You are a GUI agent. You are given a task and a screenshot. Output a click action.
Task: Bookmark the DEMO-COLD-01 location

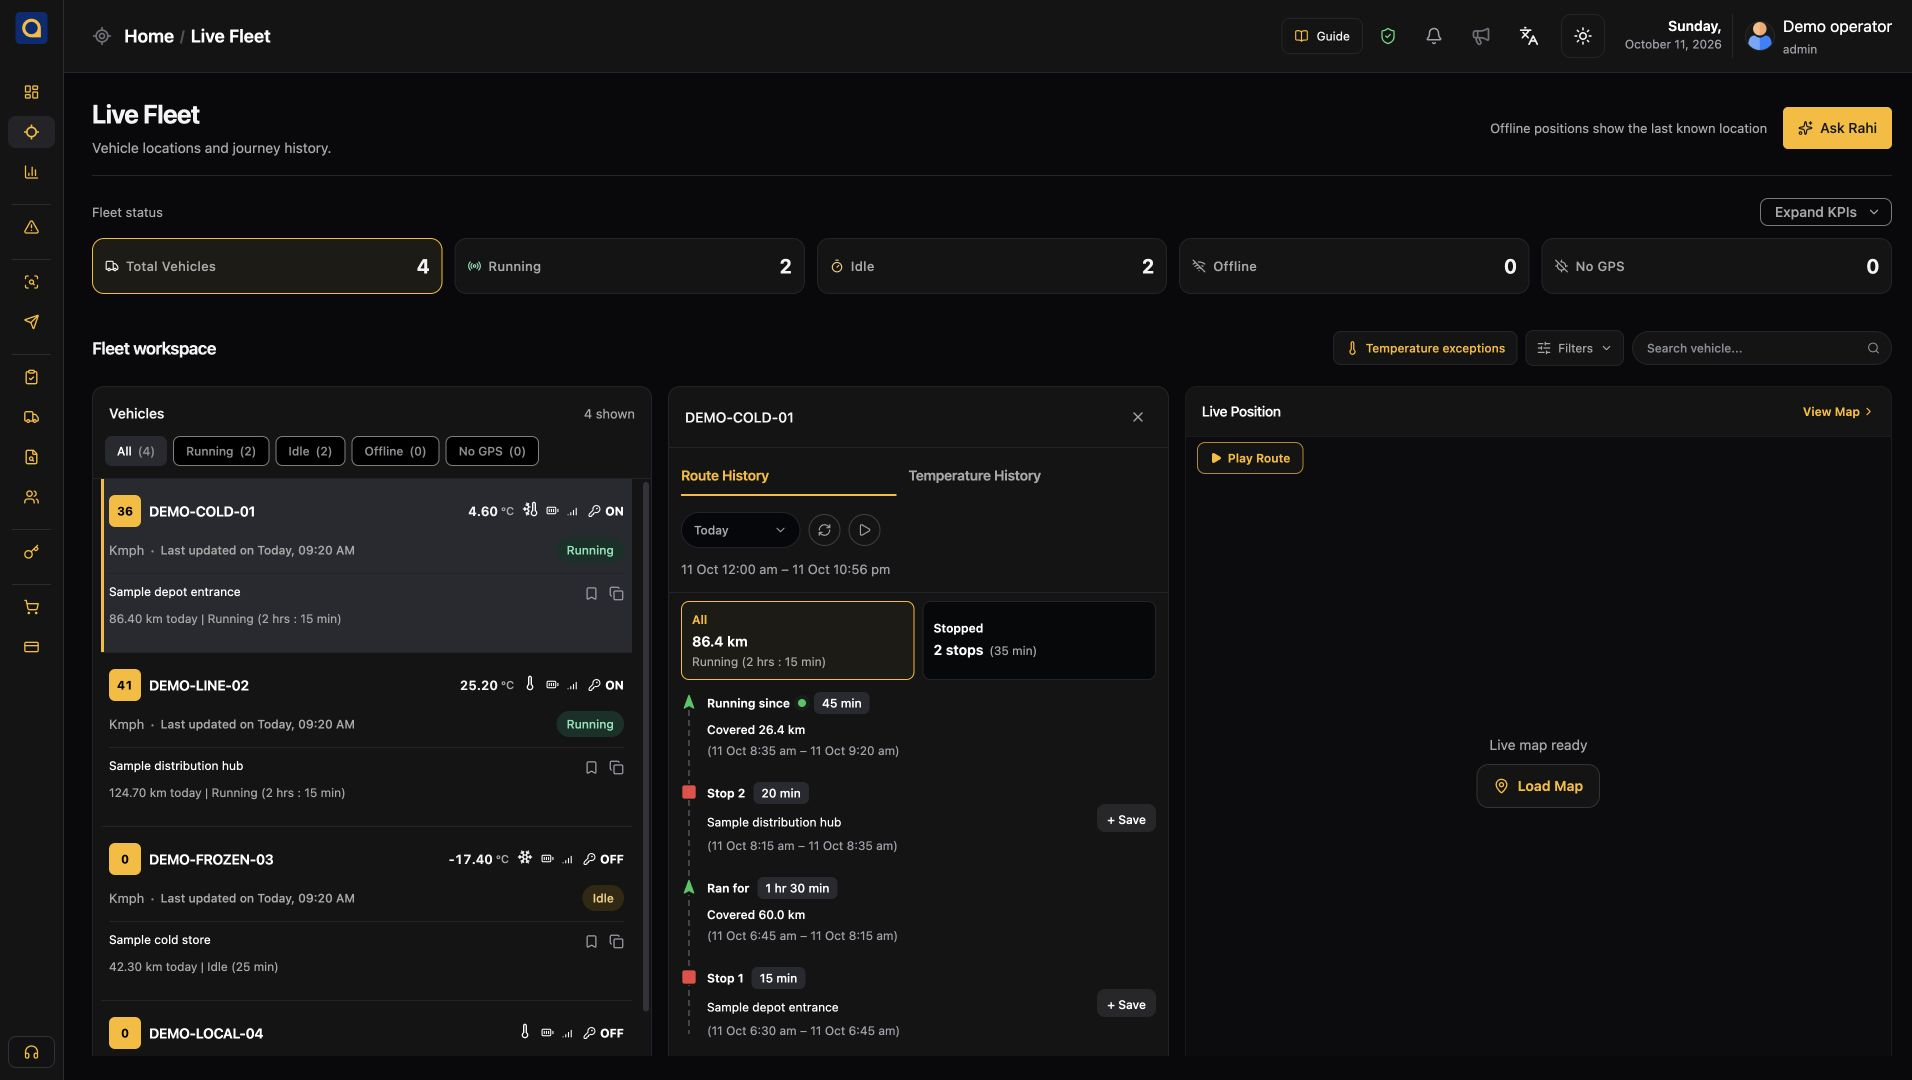coord(591,594)
